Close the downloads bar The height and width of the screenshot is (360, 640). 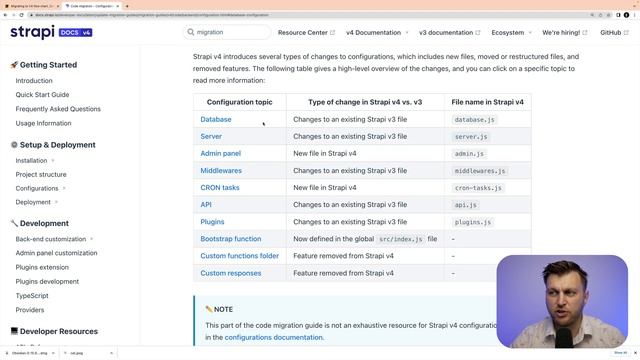click(x=635, y=353)
